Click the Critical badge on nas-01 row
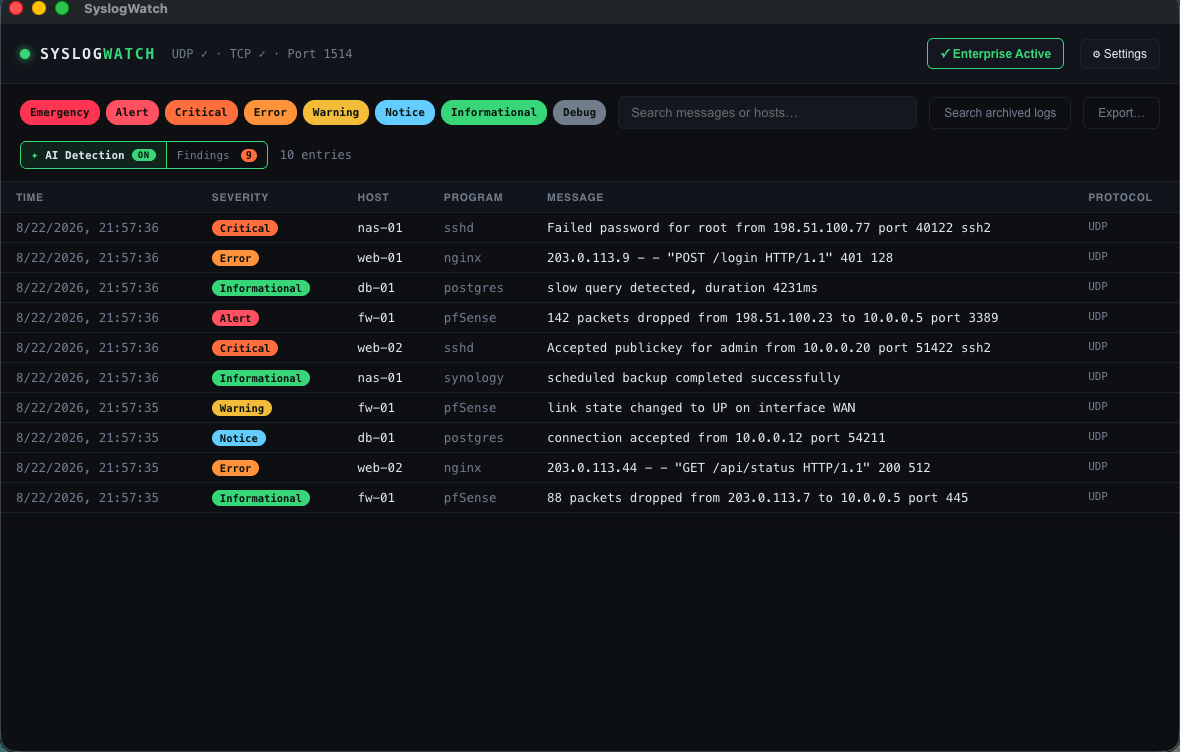 pyautogui.click(x=245, y=228)
